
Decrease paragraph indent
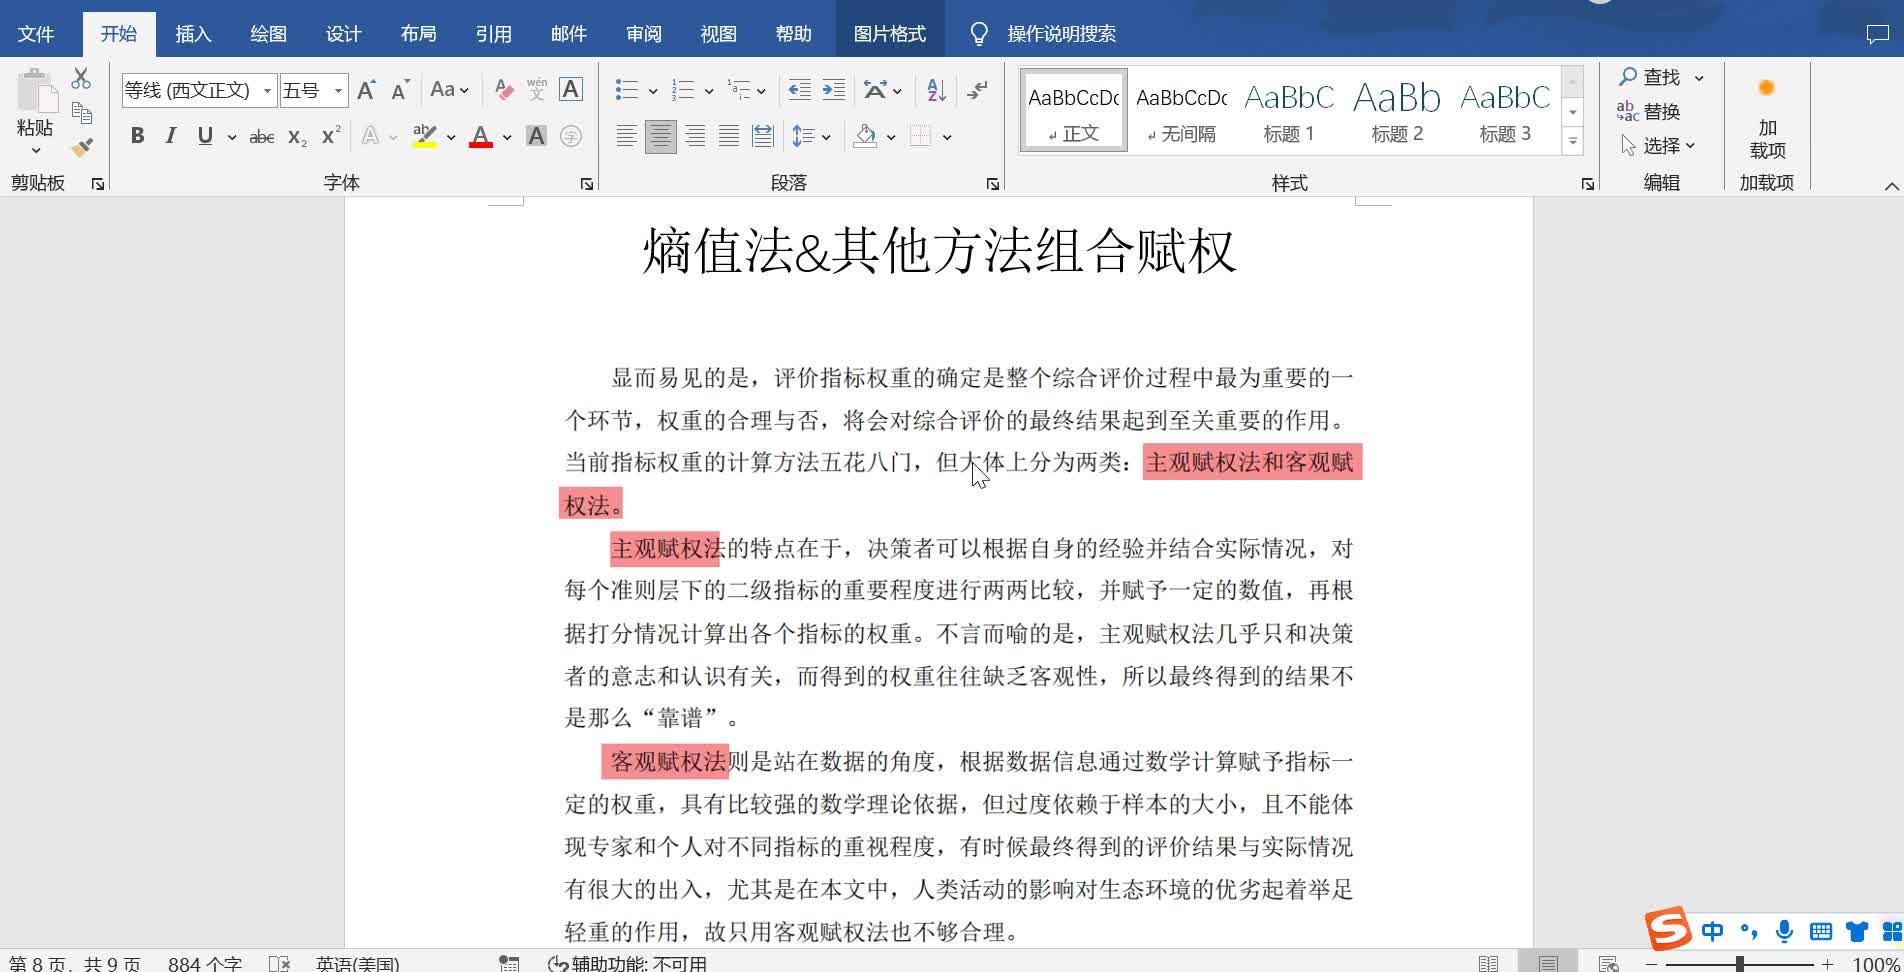point(799,90)
